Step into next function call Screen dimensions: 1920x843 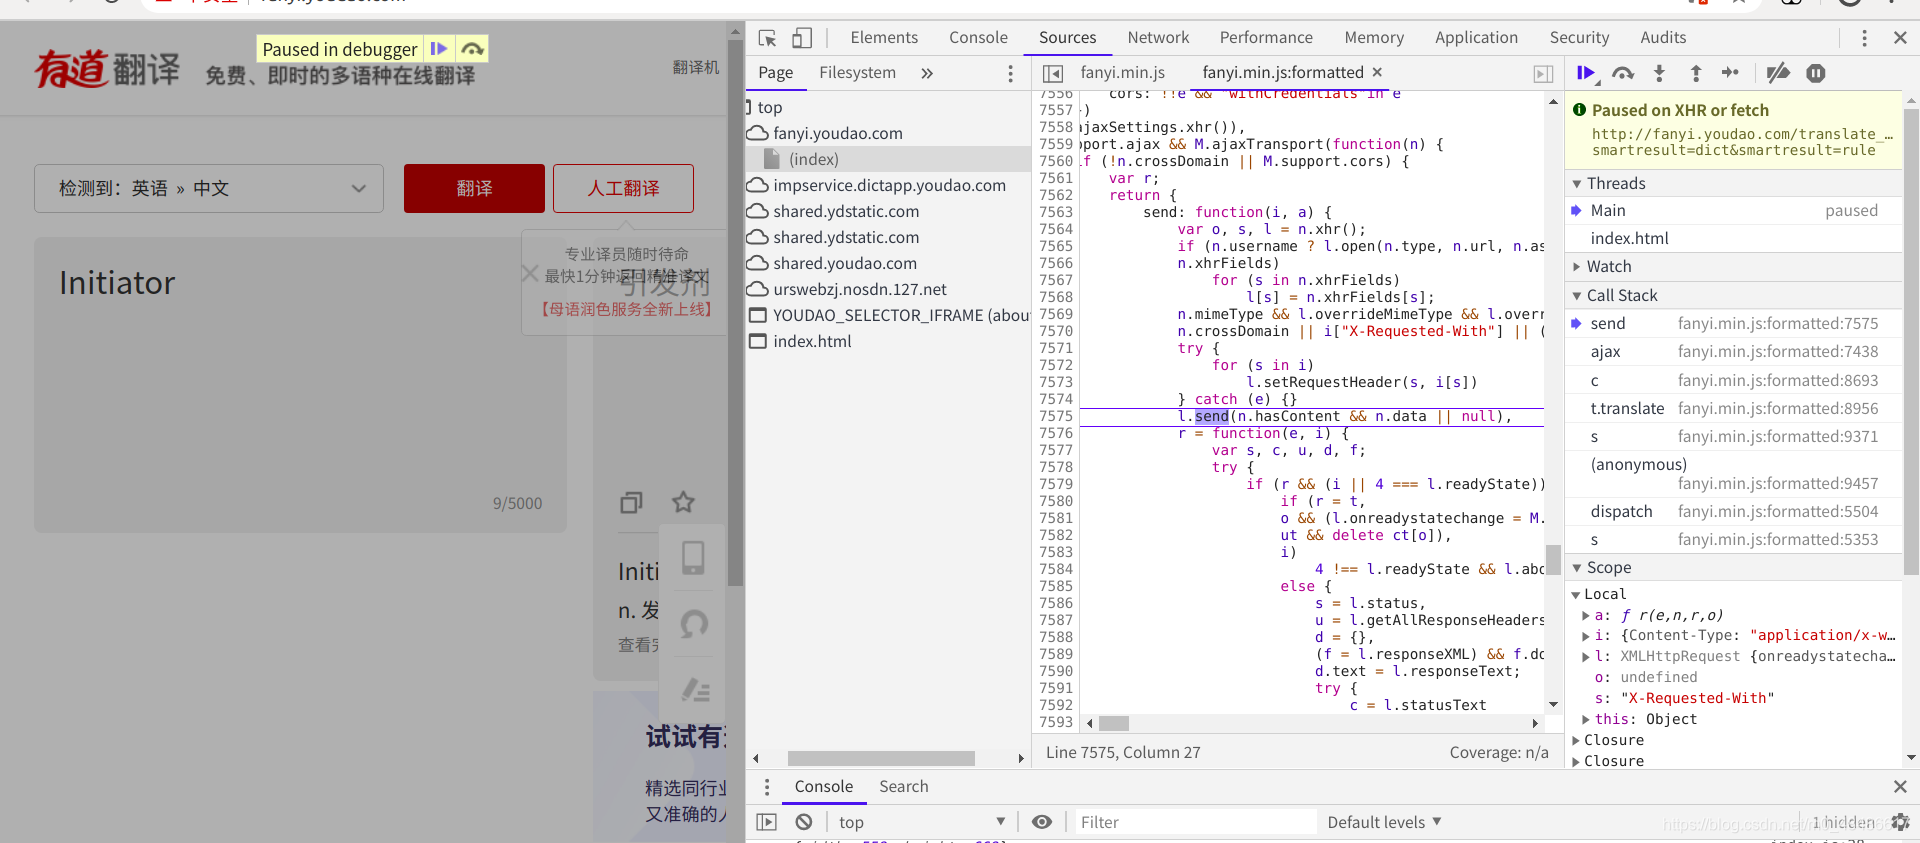1659,73
